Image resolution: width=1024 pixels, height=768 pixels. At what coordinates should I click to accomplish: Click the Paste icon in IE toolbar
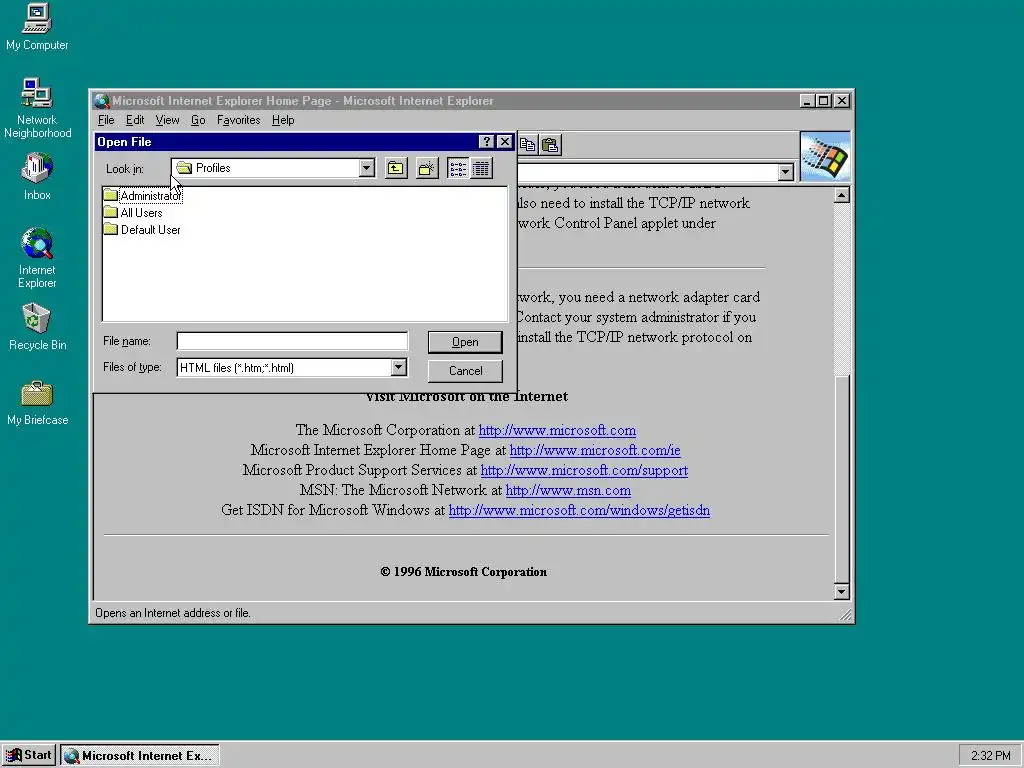[551, 145]
